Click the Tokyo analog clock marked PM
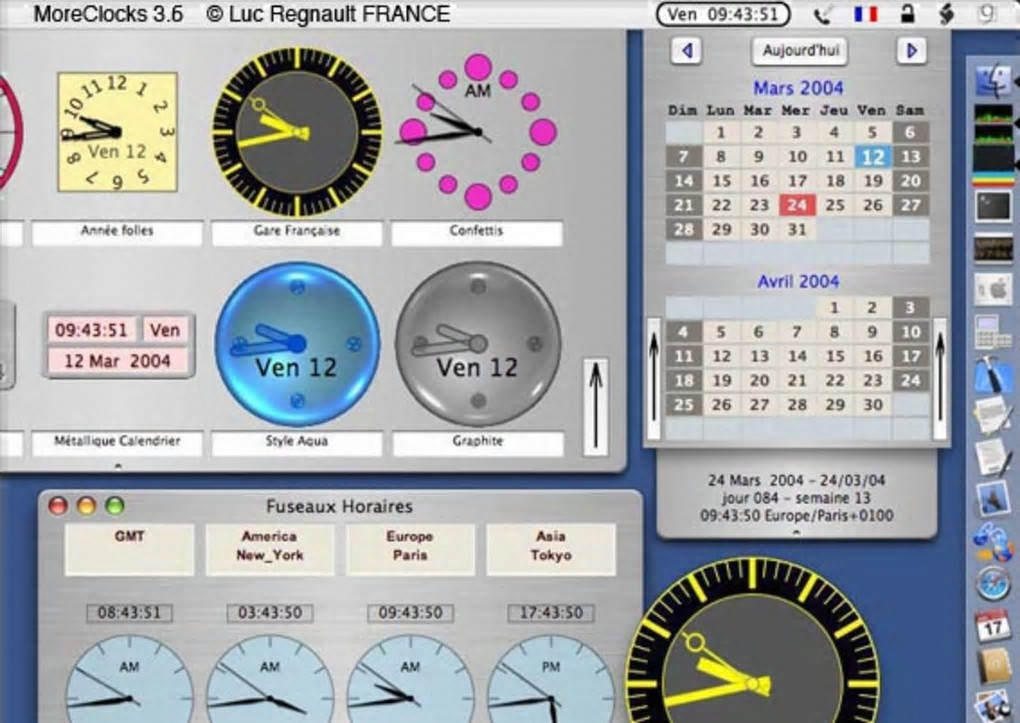The image size is (1020, 723). 551,680
